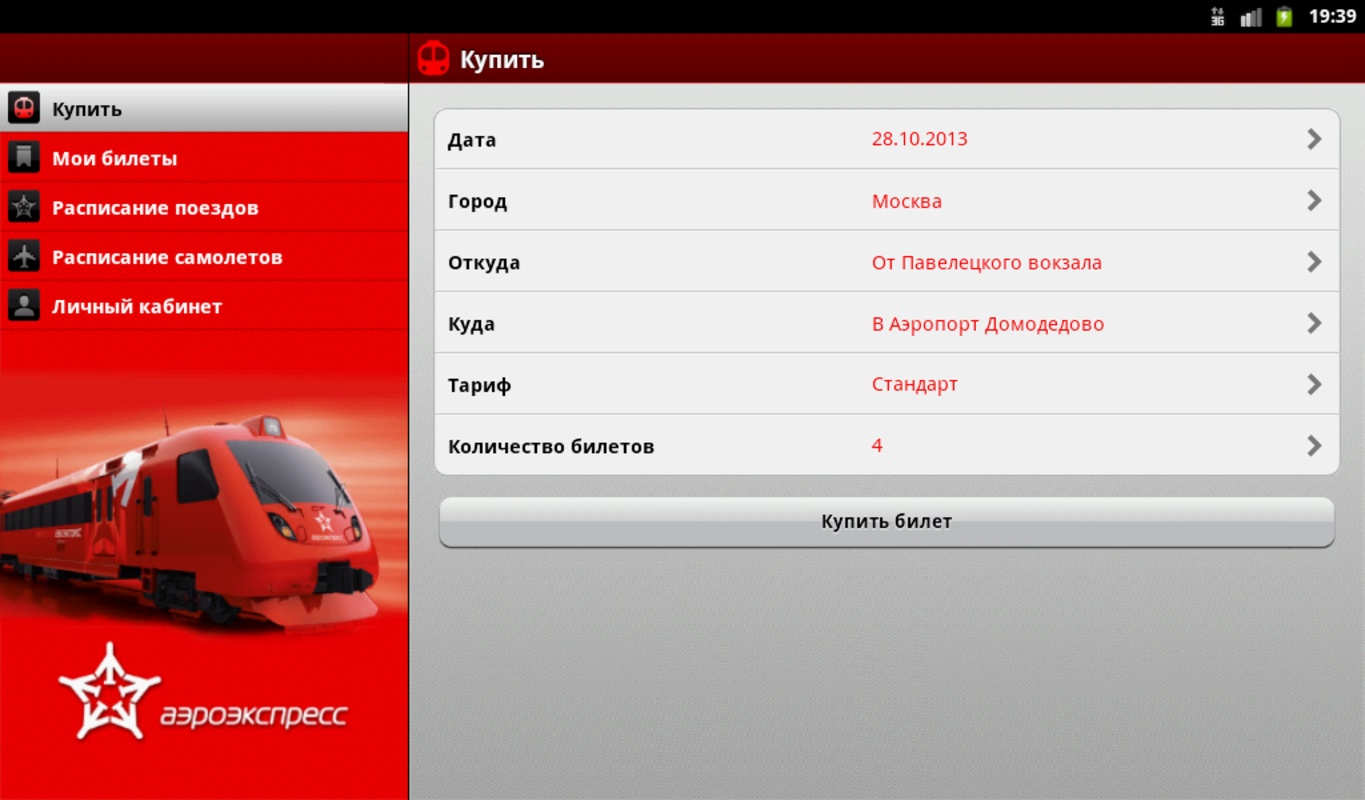Choose destination В Аэропорт Домодедово
The width and height of the screenshot is (1365, 800).
tap(987, 324)
